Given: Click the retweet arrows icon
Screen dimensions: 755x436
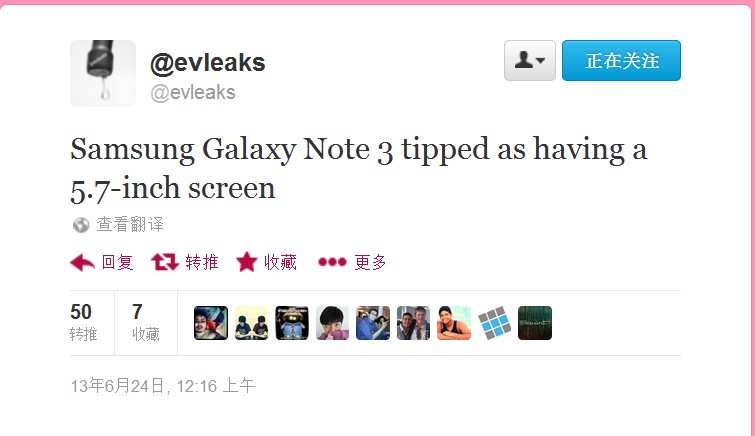Looking at the screenshot, I should point(165,263).
